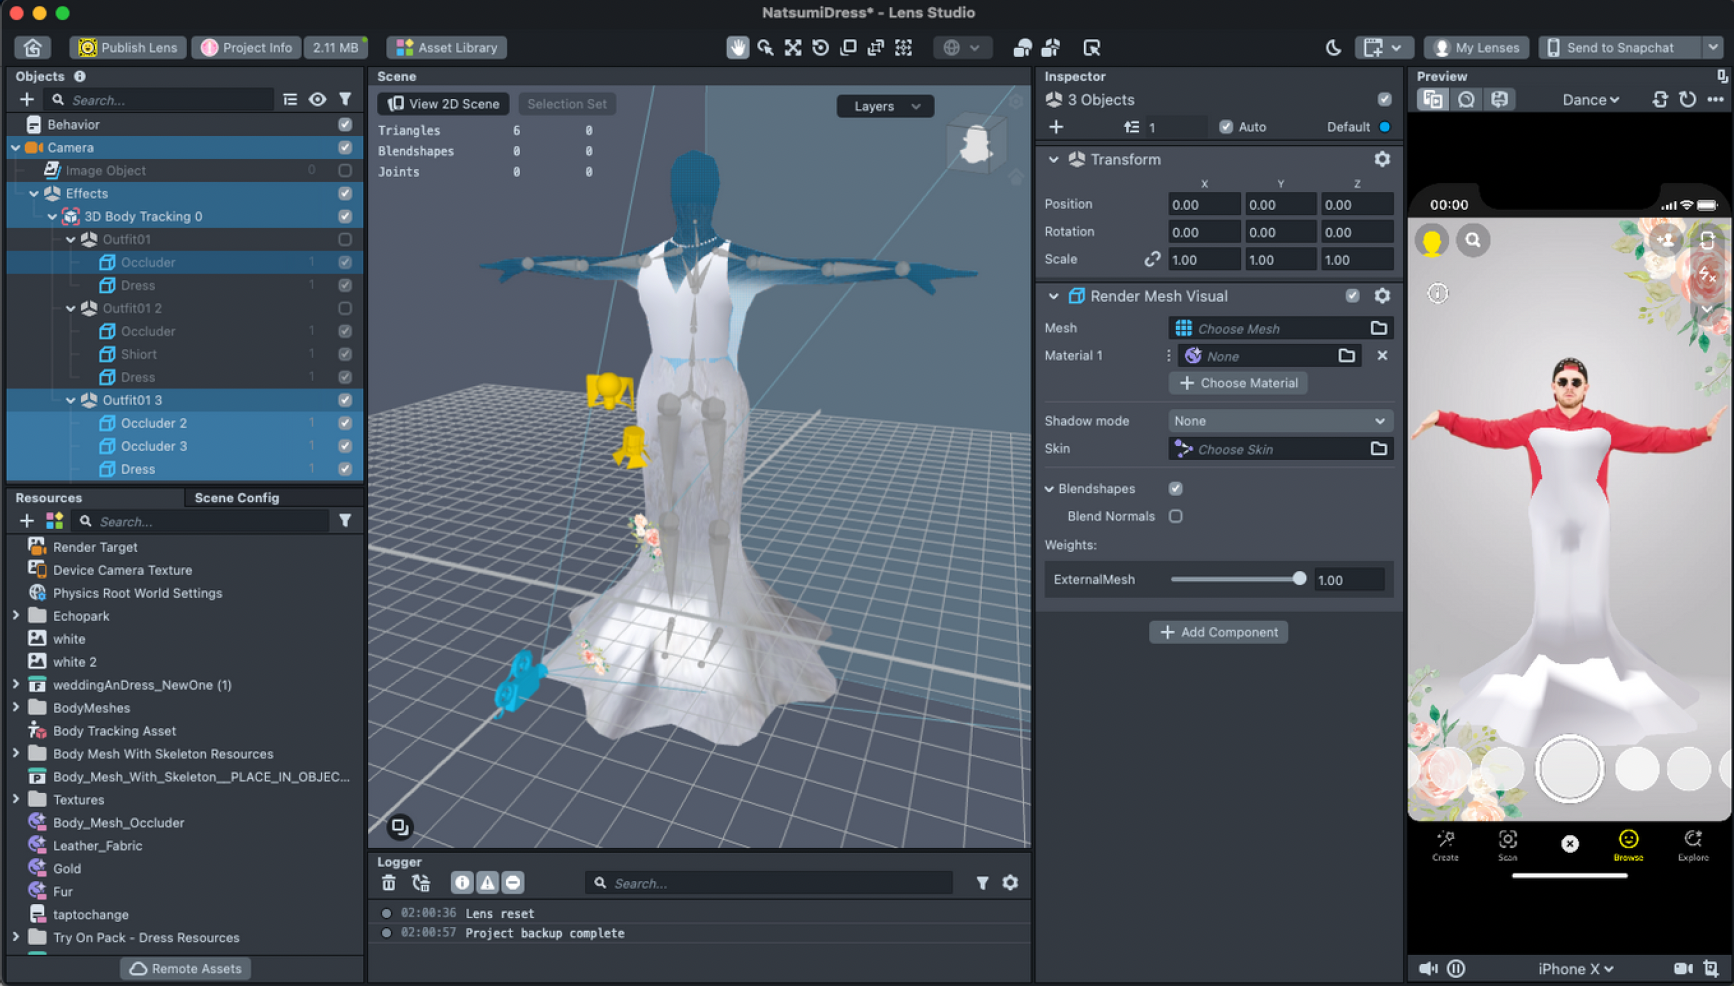Toggle Behavior object checkbox
This screenshot has height=986, width=1734.
pyautogui.click(x=345, y=125)
